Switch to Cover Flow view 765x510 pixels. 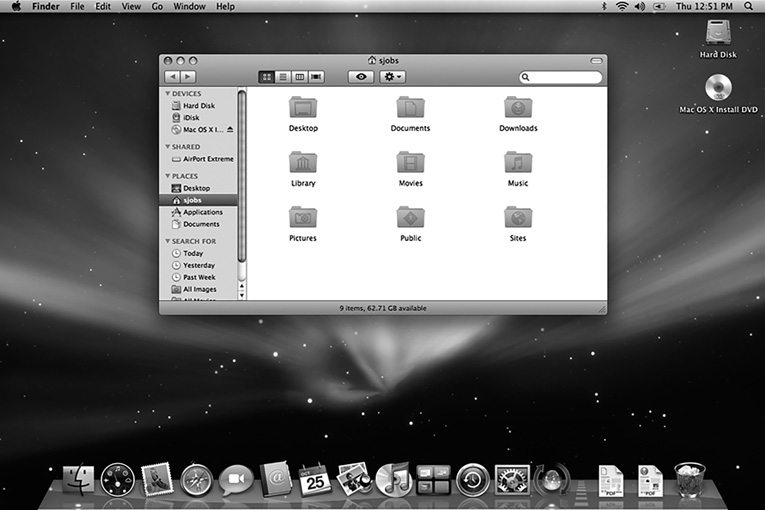point(316,77)
